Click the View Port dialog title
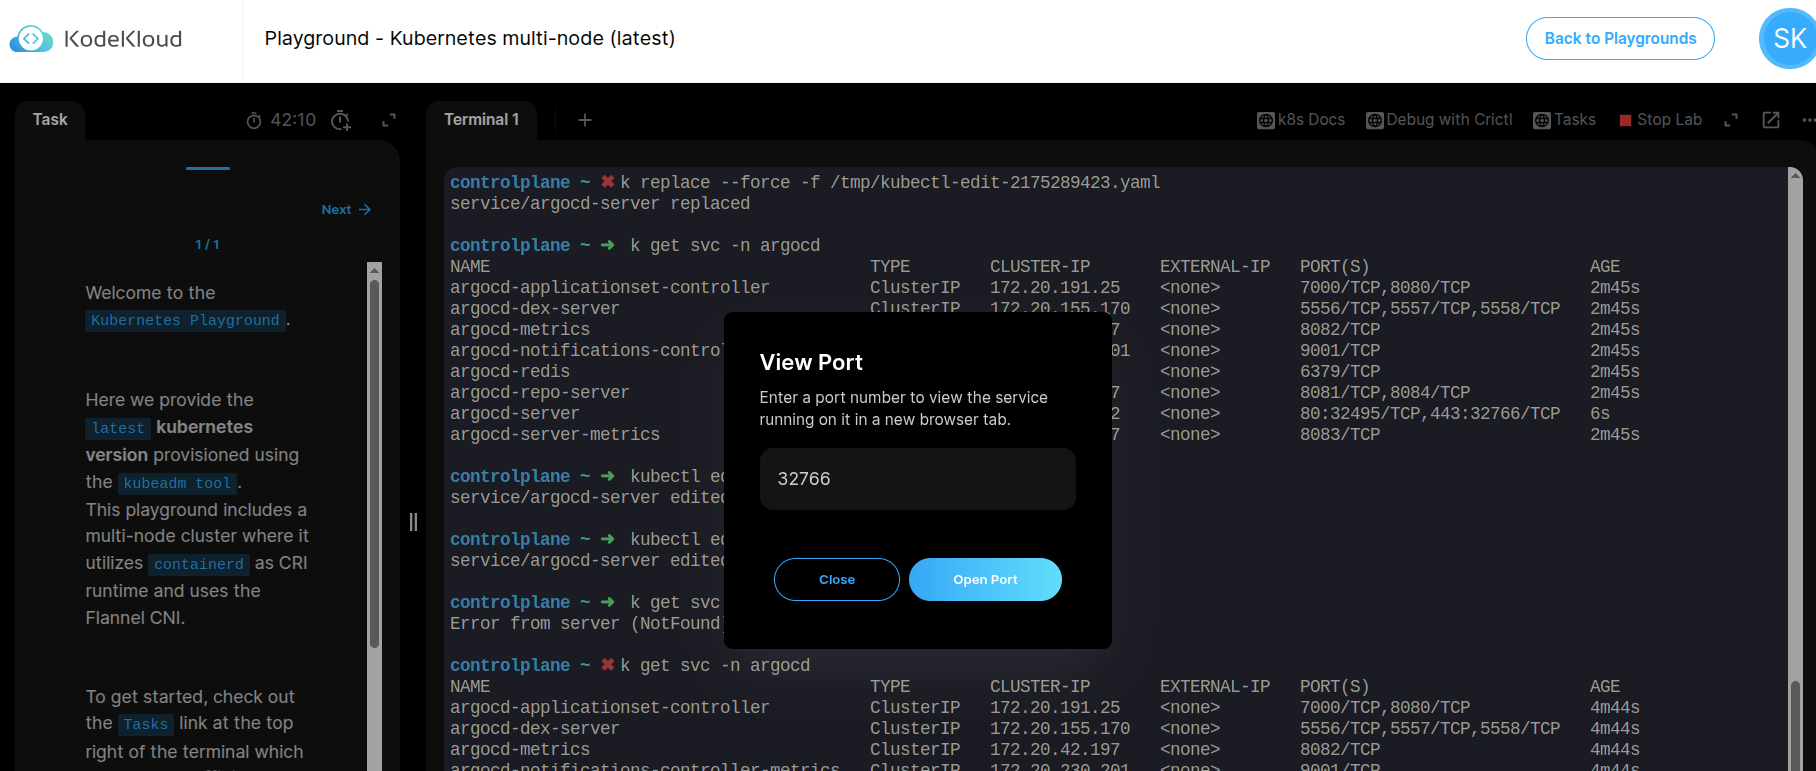 pos(811,362)
